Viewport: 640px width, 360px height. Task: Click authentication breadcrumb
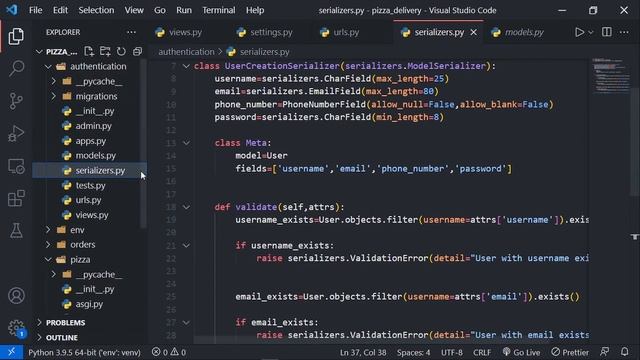186,52
